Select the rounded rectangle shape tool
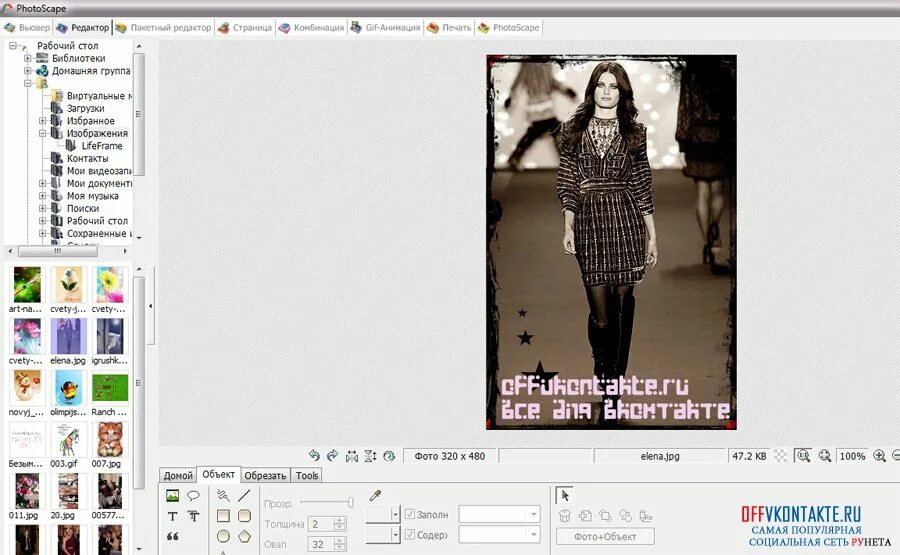 (245, 516)
